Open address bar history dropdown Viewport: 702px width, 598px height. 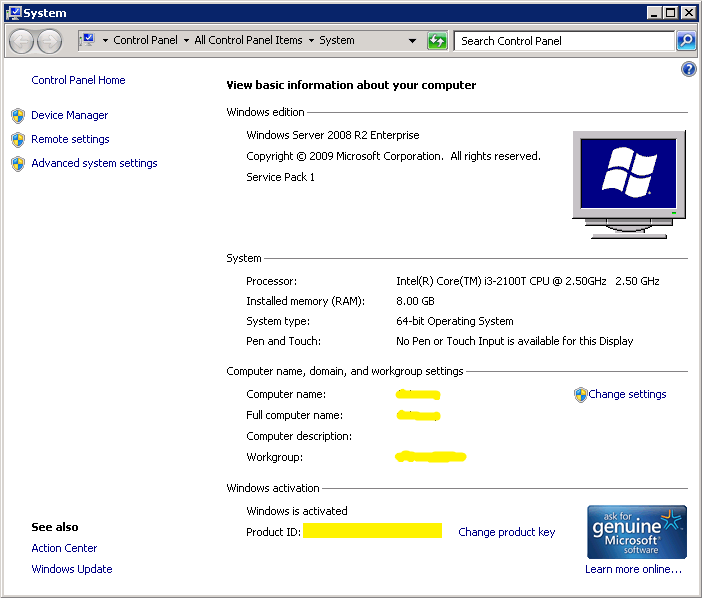(412, 41)
